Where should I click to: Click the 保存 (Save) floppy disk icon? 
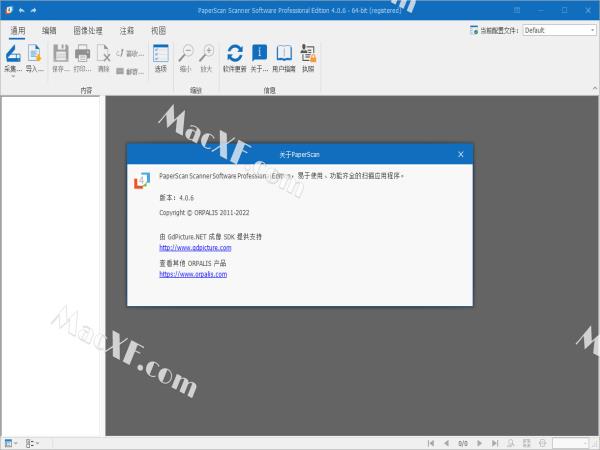tap(60, 54)
